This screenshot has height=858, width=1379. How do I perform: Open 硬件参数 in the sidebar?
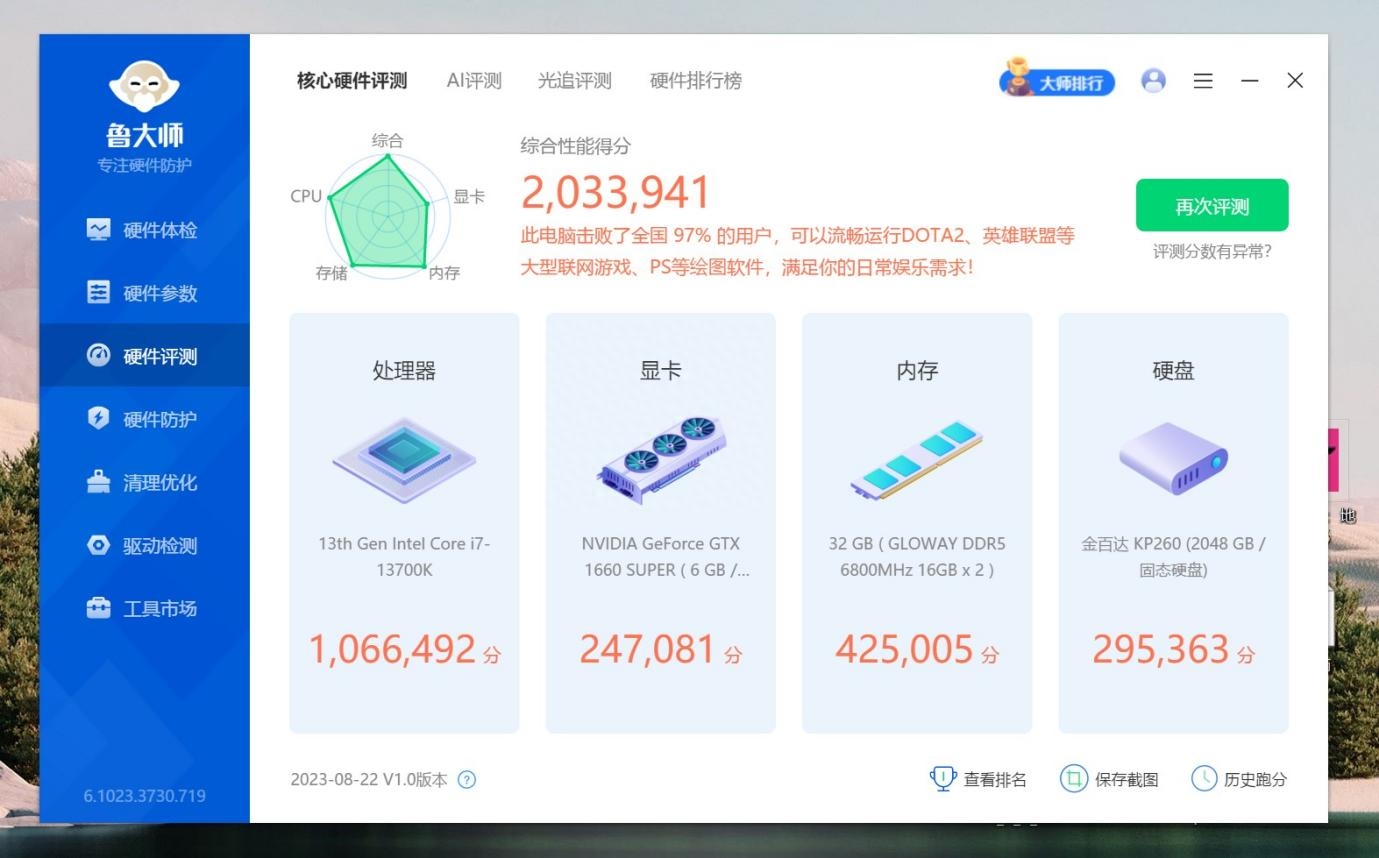coord(144,293)
